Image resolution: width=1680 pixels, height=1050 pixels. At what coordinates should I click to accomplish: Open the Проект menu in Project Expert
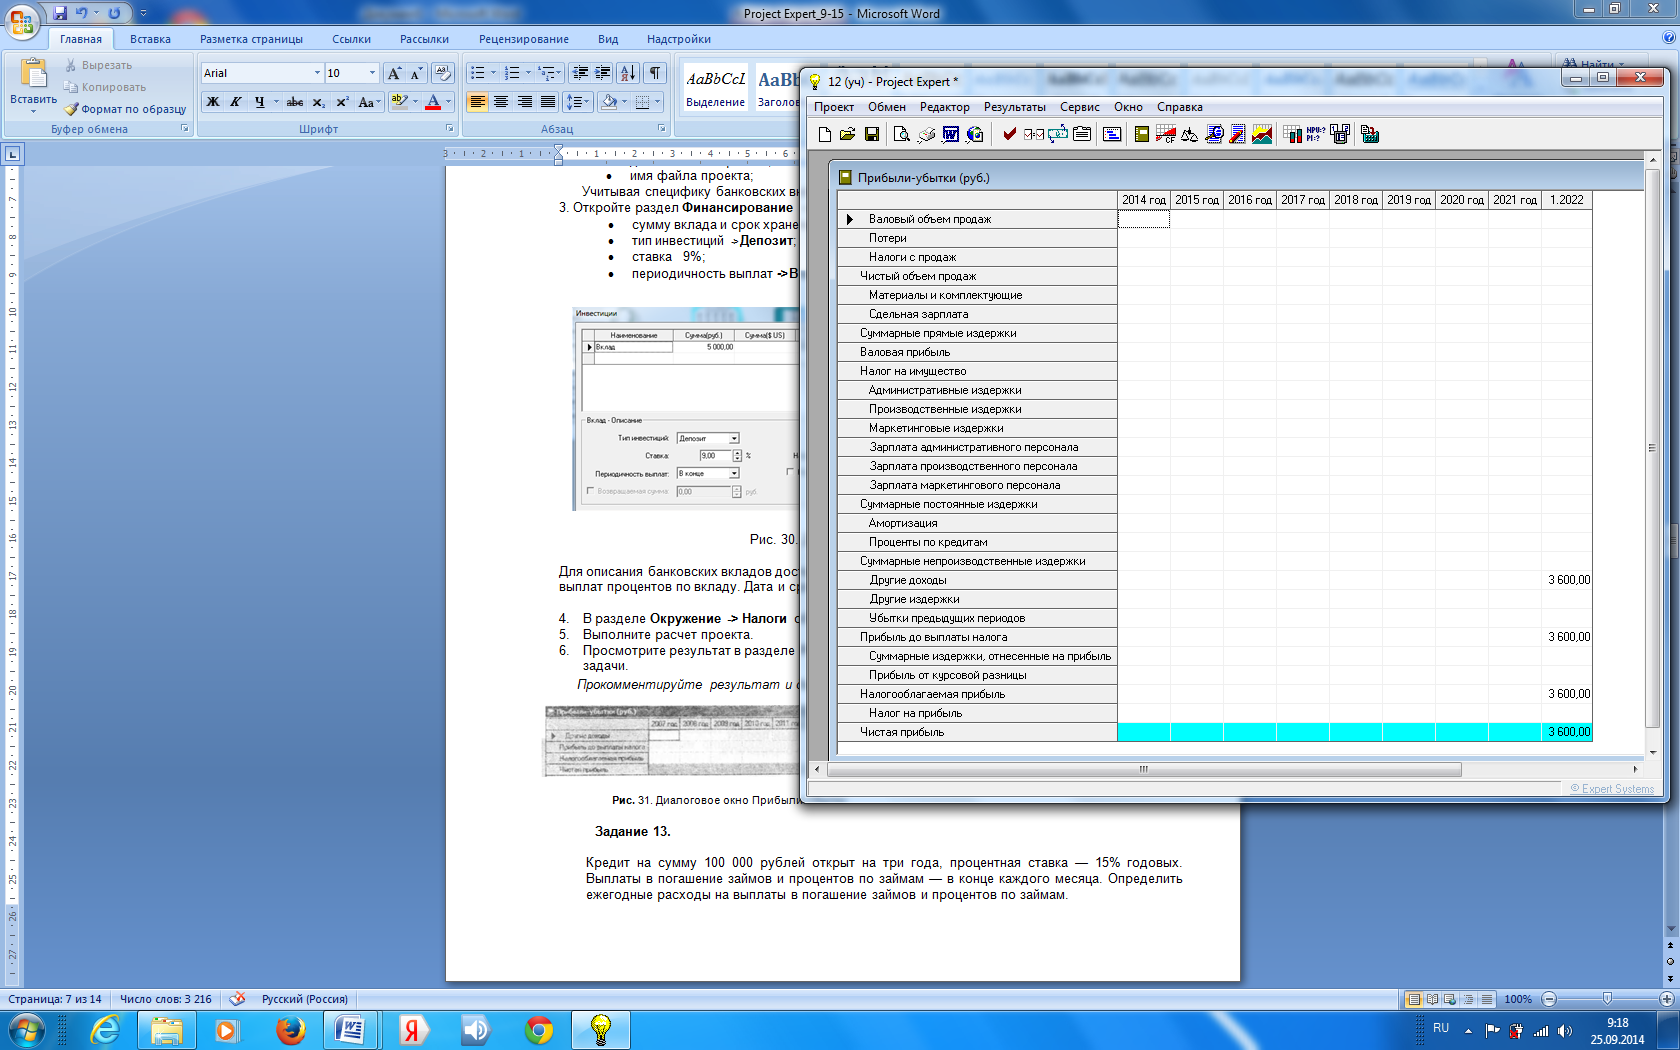point(834,107)
